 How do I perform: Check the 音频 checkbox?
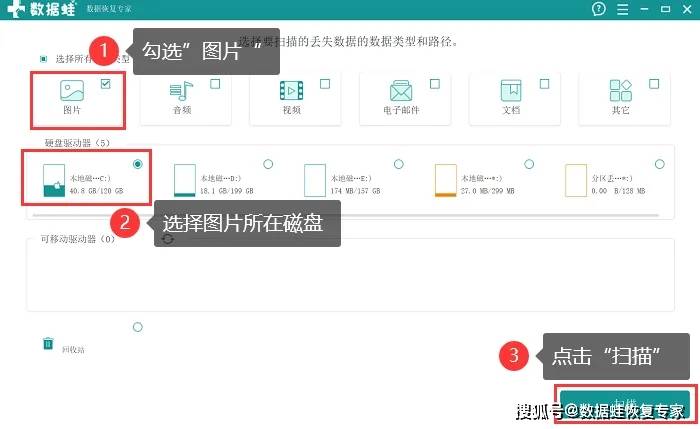coord(215,84)
